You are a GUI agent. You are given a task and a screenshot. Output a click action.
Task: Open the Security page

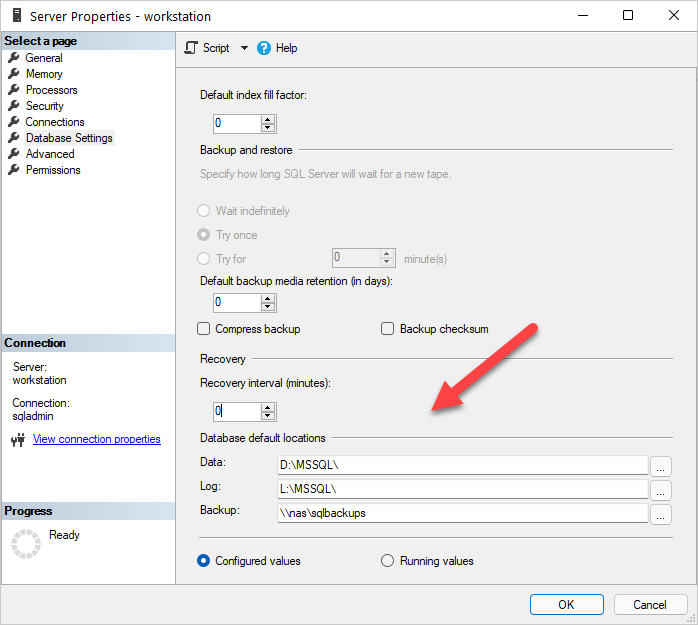[x=45, y=106]
